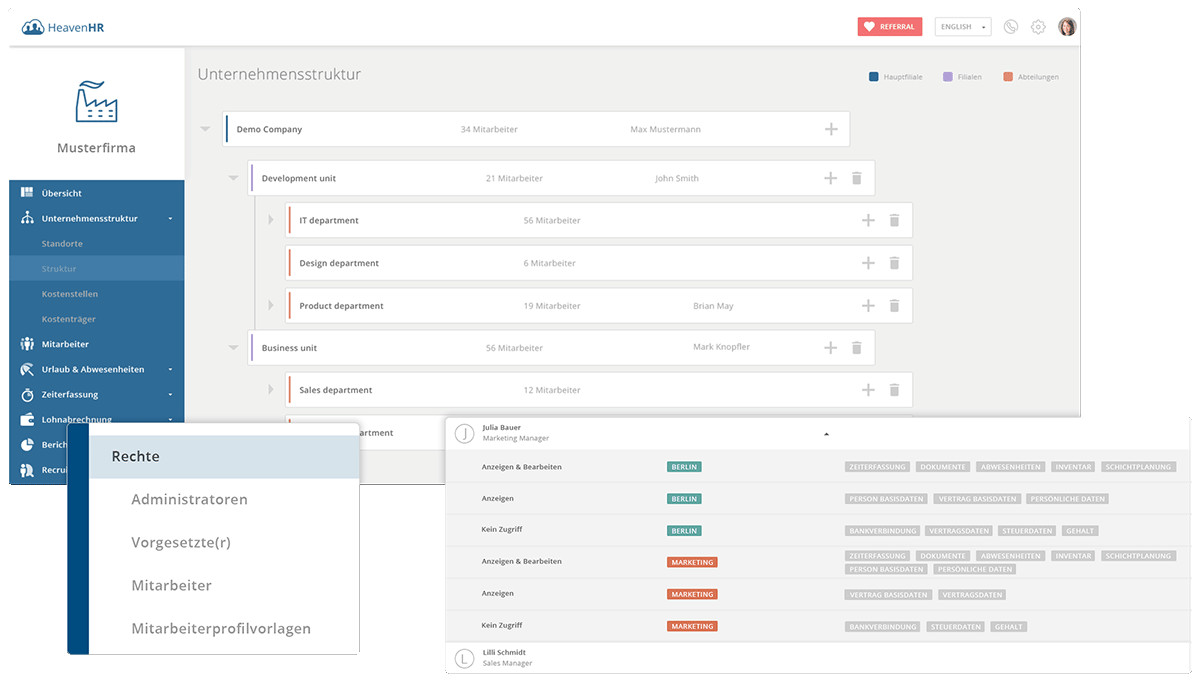
Task: Collapse the Demo Company tree node
Action: [x=205, y=129]
